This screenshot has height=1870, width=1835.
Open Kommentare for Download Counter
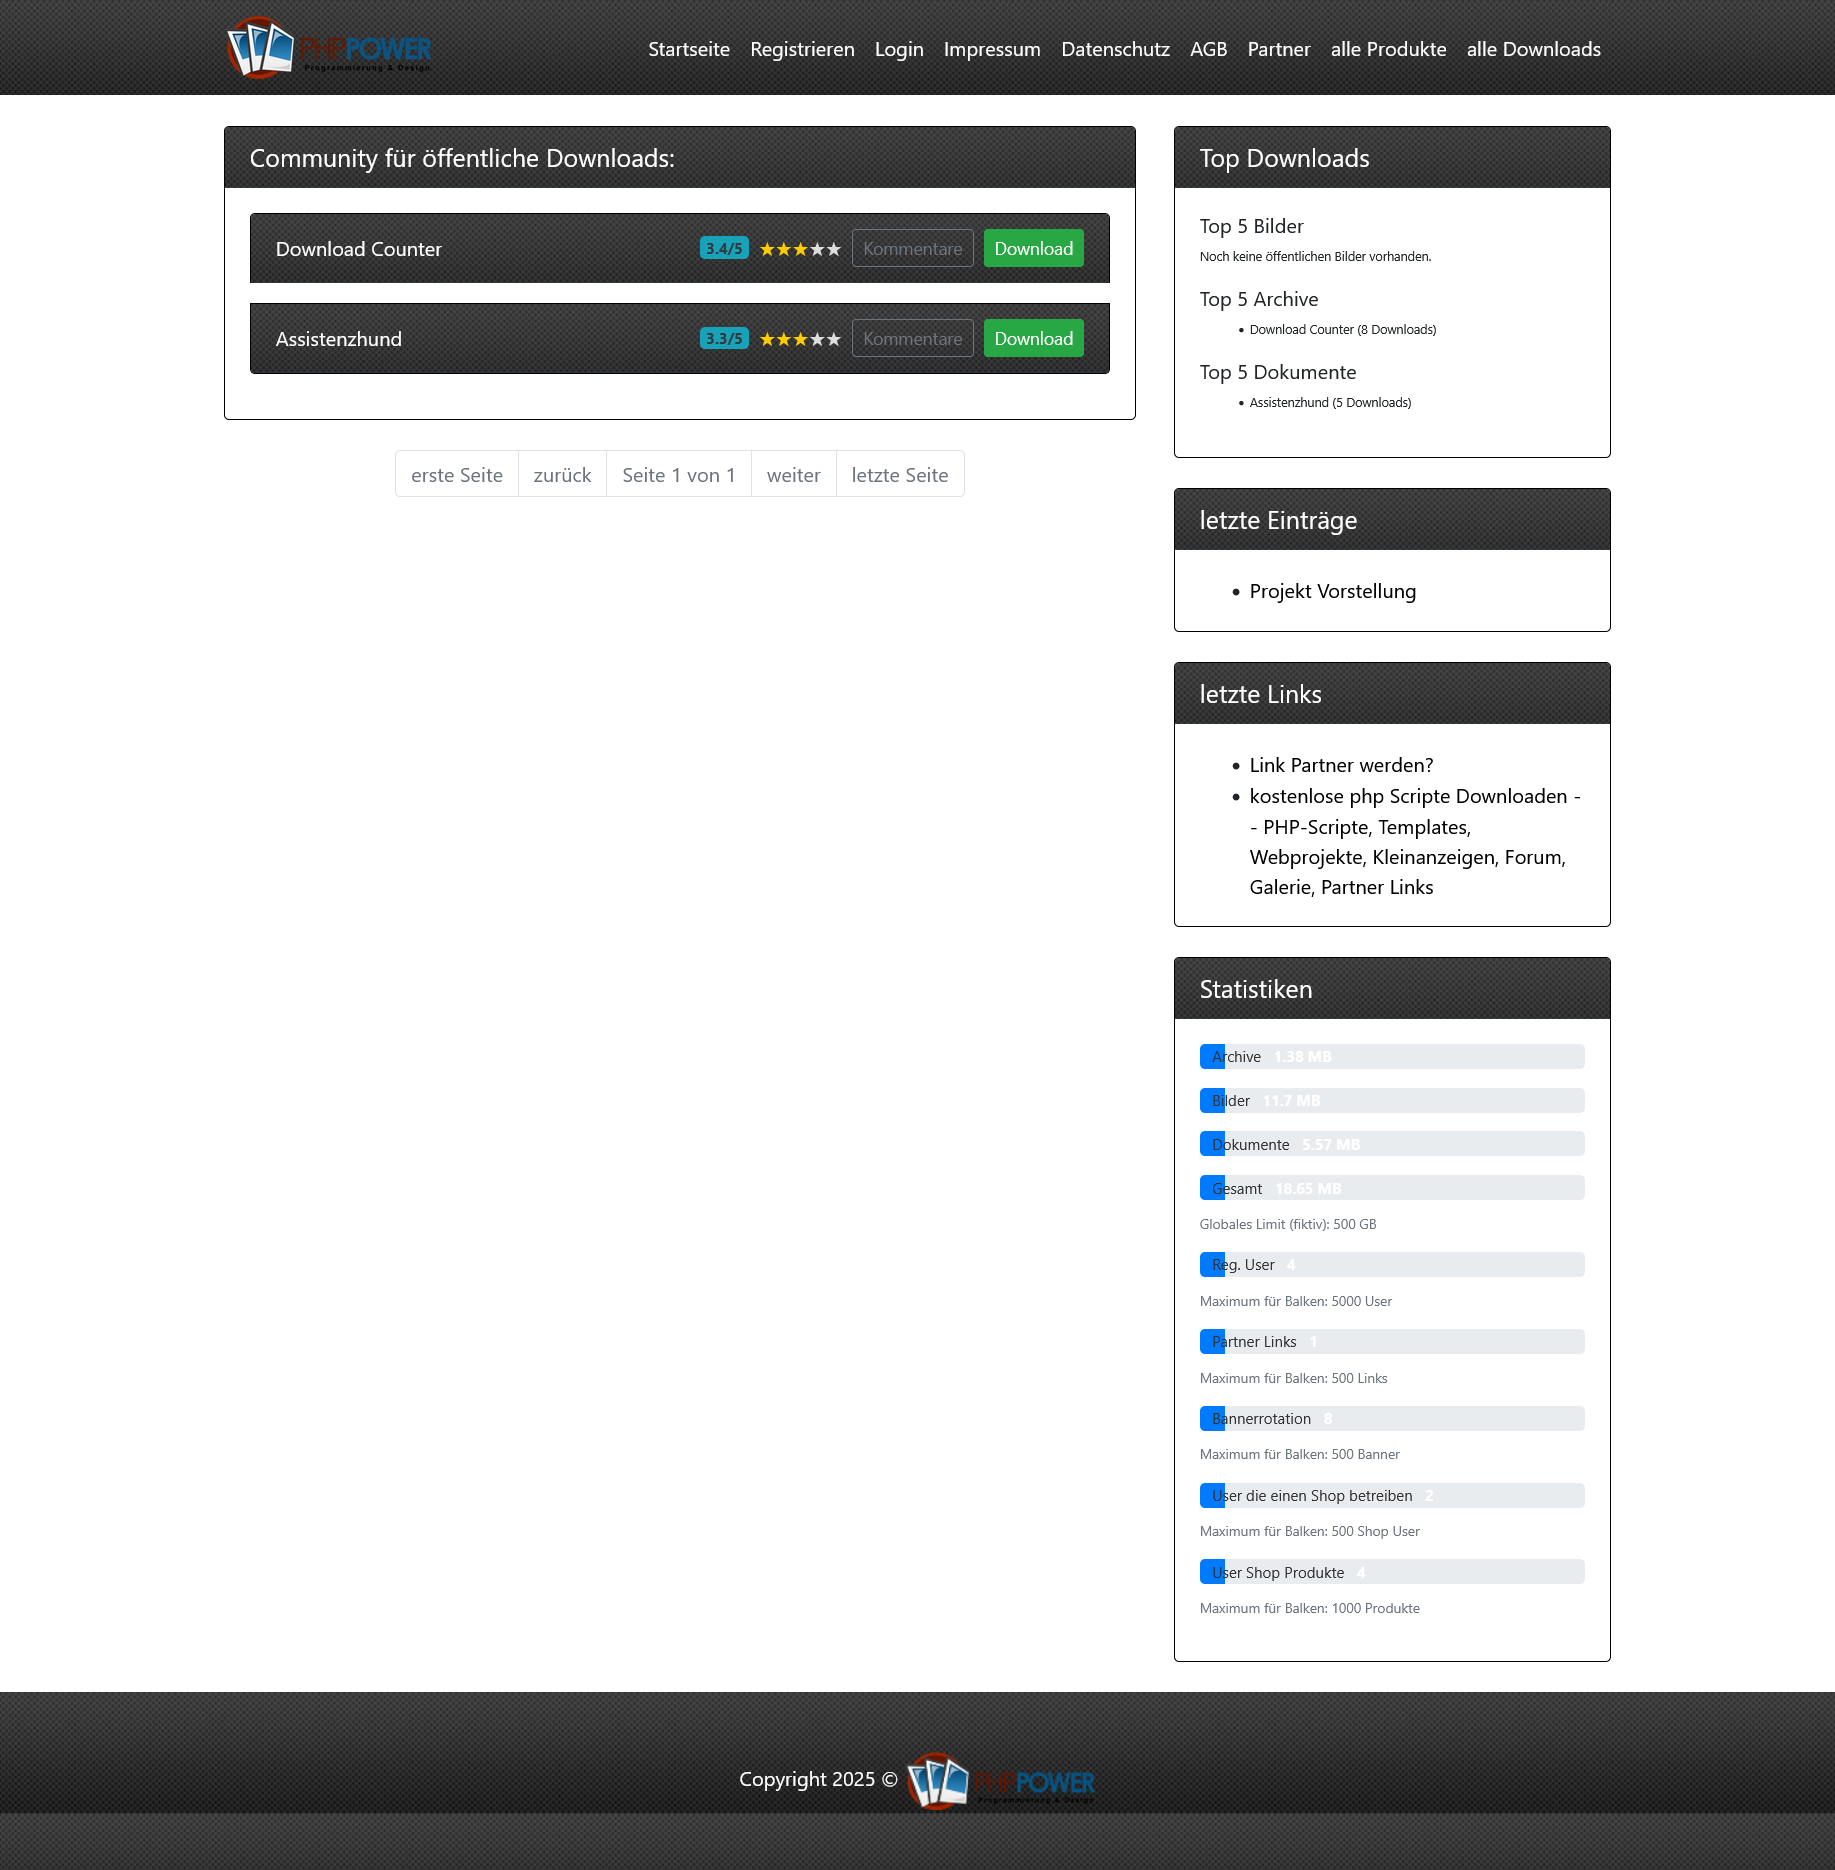pos(912,249)
